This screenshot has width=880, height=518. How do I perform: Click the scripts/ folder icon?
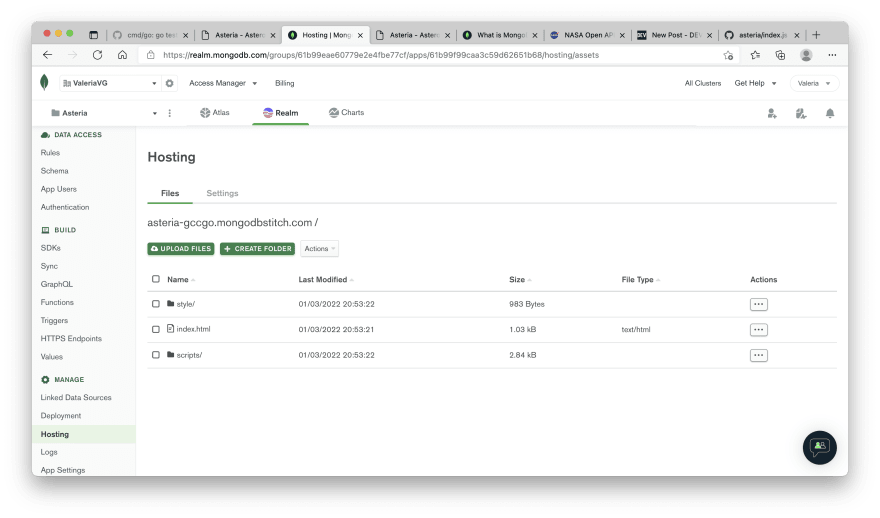click(171, 355)
